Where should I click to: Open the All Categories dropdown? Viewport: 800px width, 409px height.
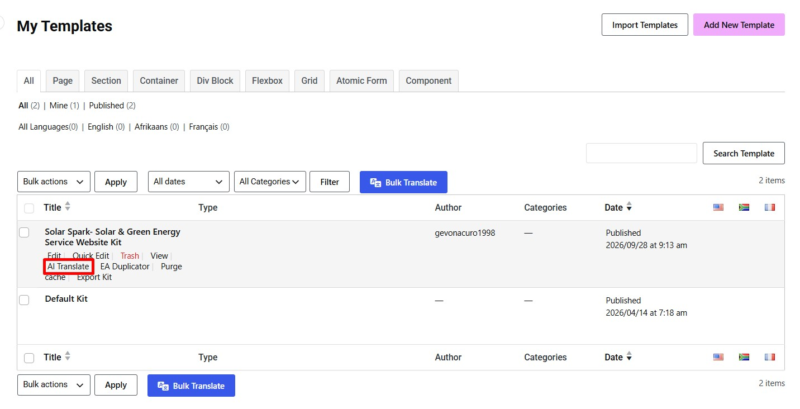tap(269, 182)
